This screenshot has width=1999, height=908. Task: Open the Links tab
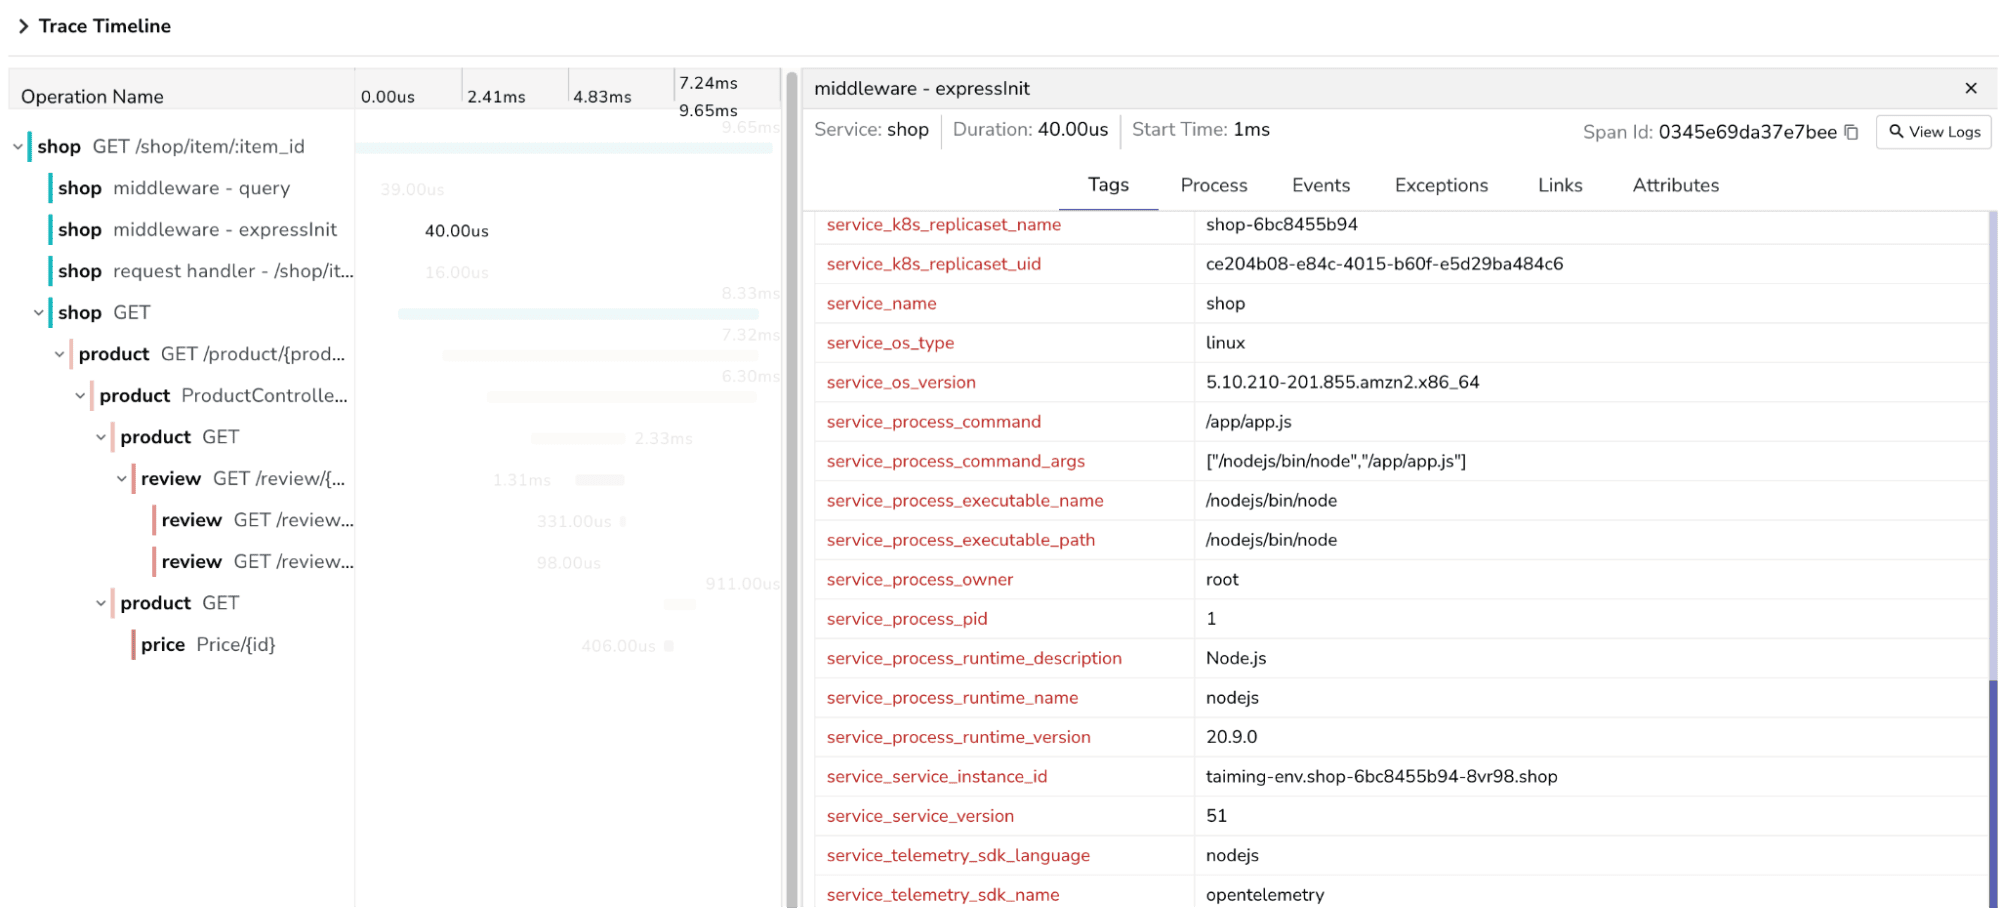(1559, 185)
